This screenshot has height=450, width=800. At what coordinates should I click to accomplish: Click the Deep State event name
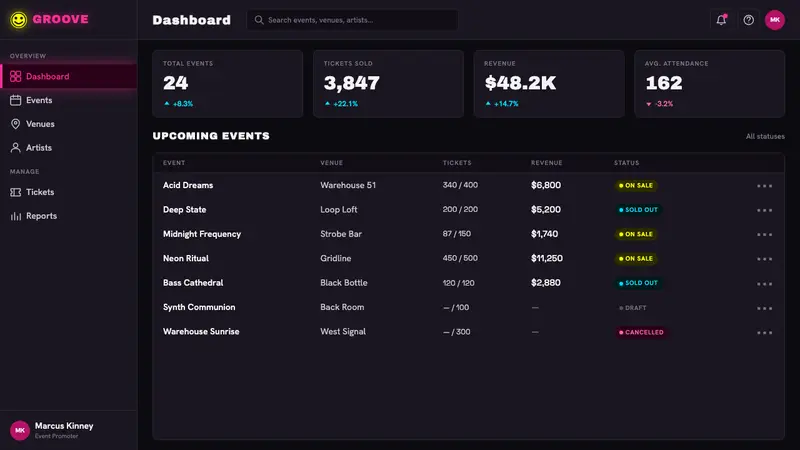[x=184, y=210]
